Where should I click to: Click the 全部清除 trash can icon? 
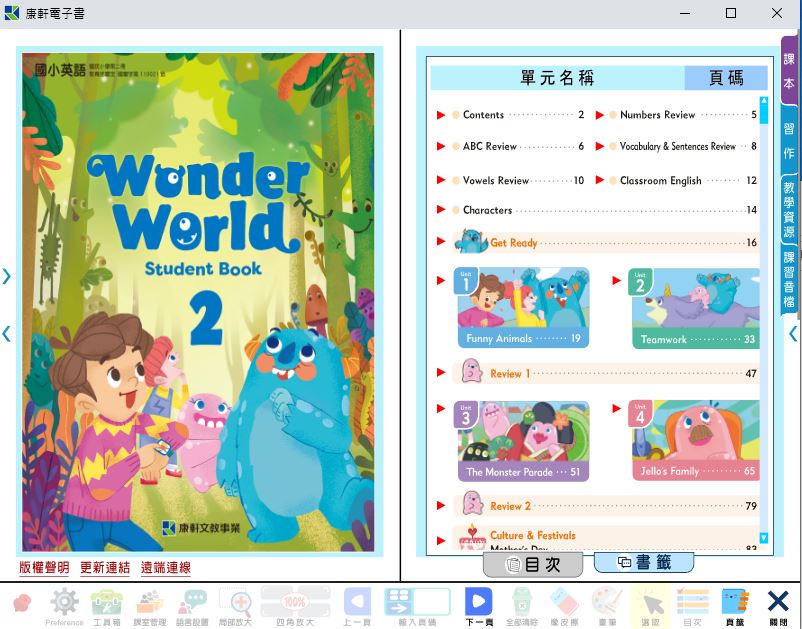[x=521, y=603]
